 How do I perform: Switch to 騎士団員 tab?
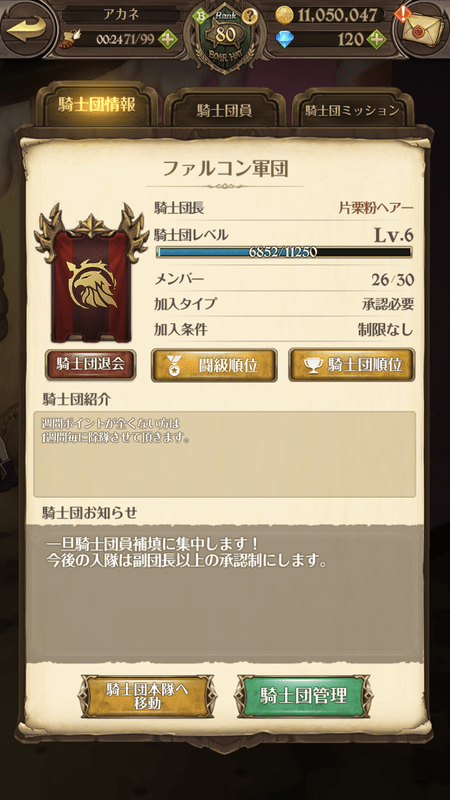tap(224, 110)
